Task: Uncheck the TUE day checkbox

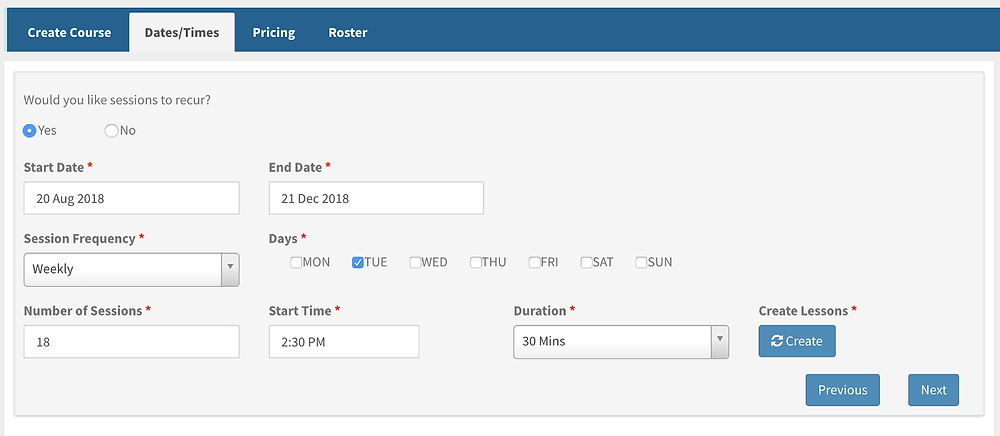Action: point(358,262)
